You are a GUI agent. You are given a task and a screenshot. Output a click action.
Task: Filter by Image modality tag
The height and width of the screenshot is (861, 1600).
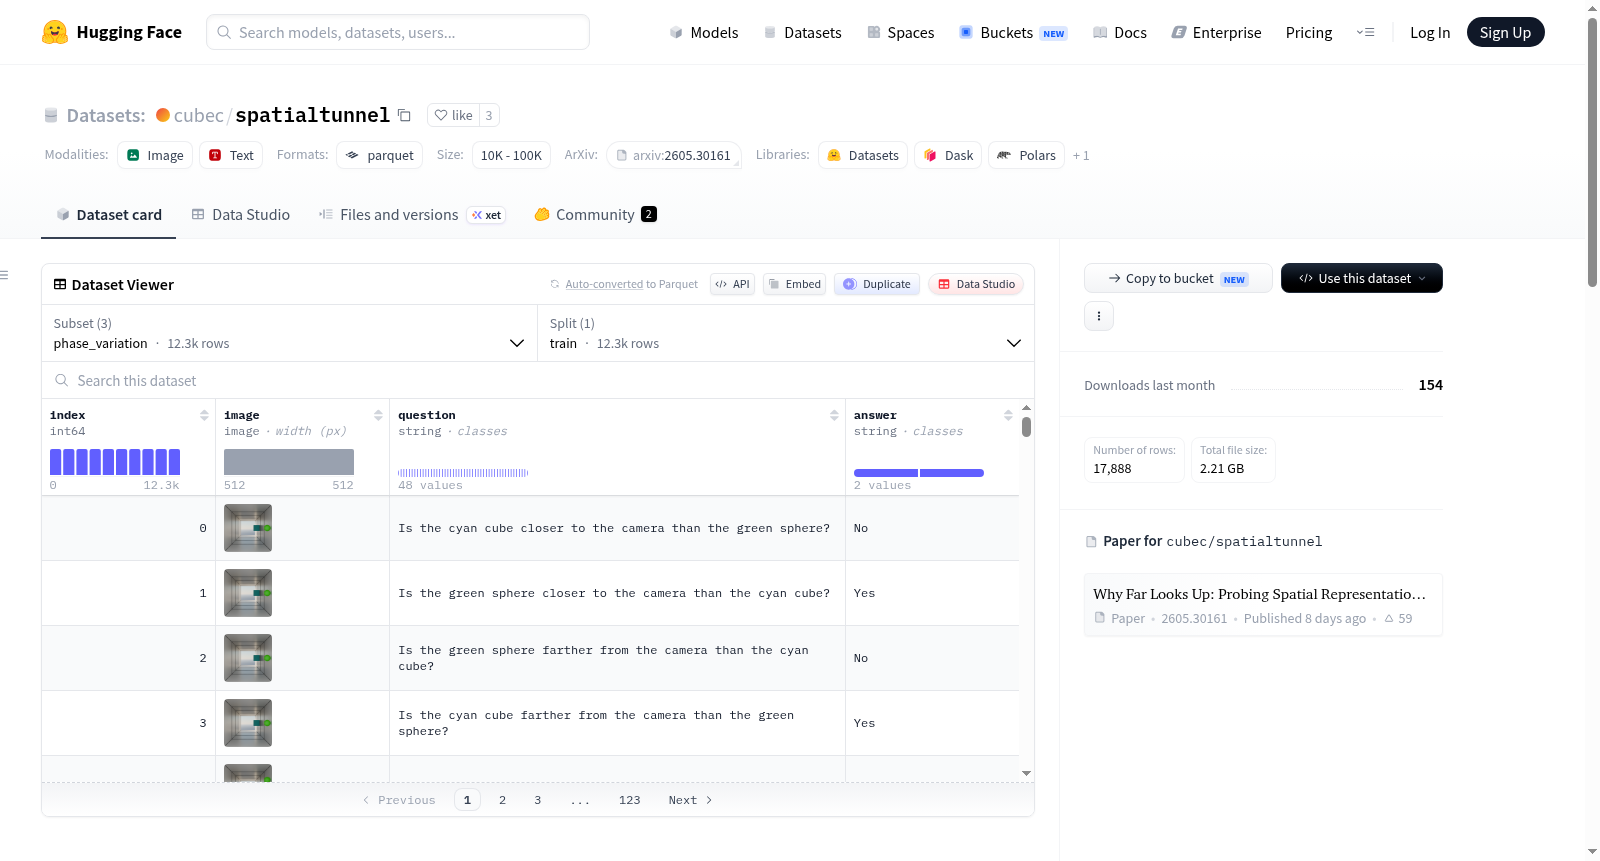155,155
